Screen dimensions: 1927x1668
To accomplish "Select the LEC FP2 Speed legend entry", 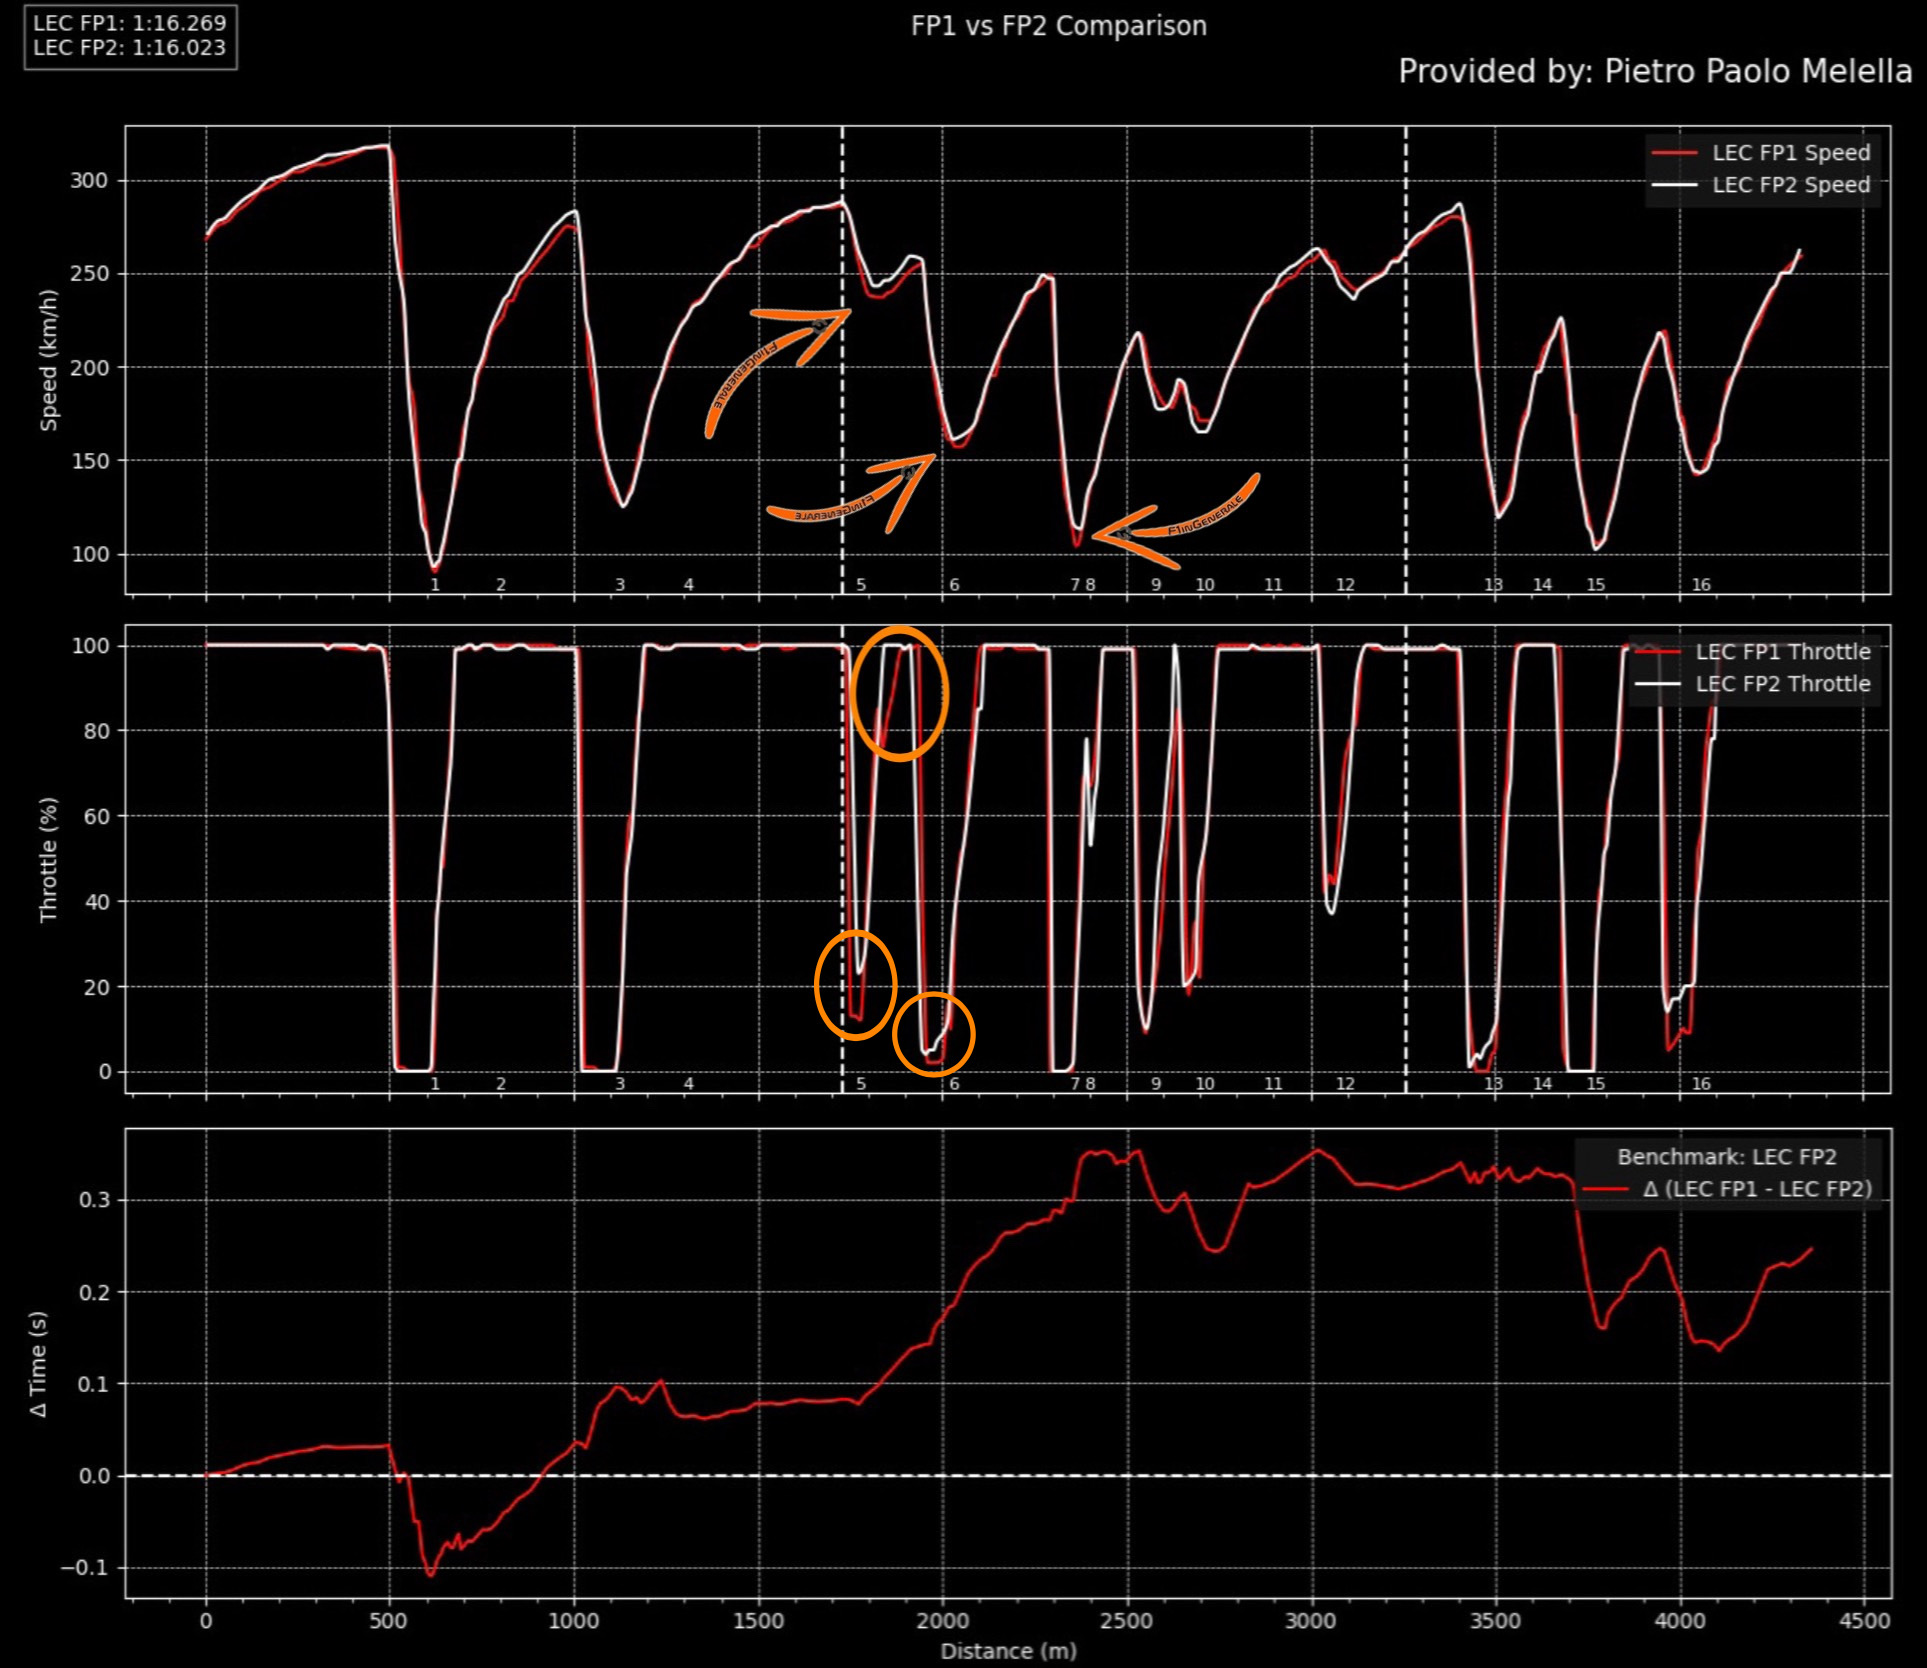I will (1790, 185).
